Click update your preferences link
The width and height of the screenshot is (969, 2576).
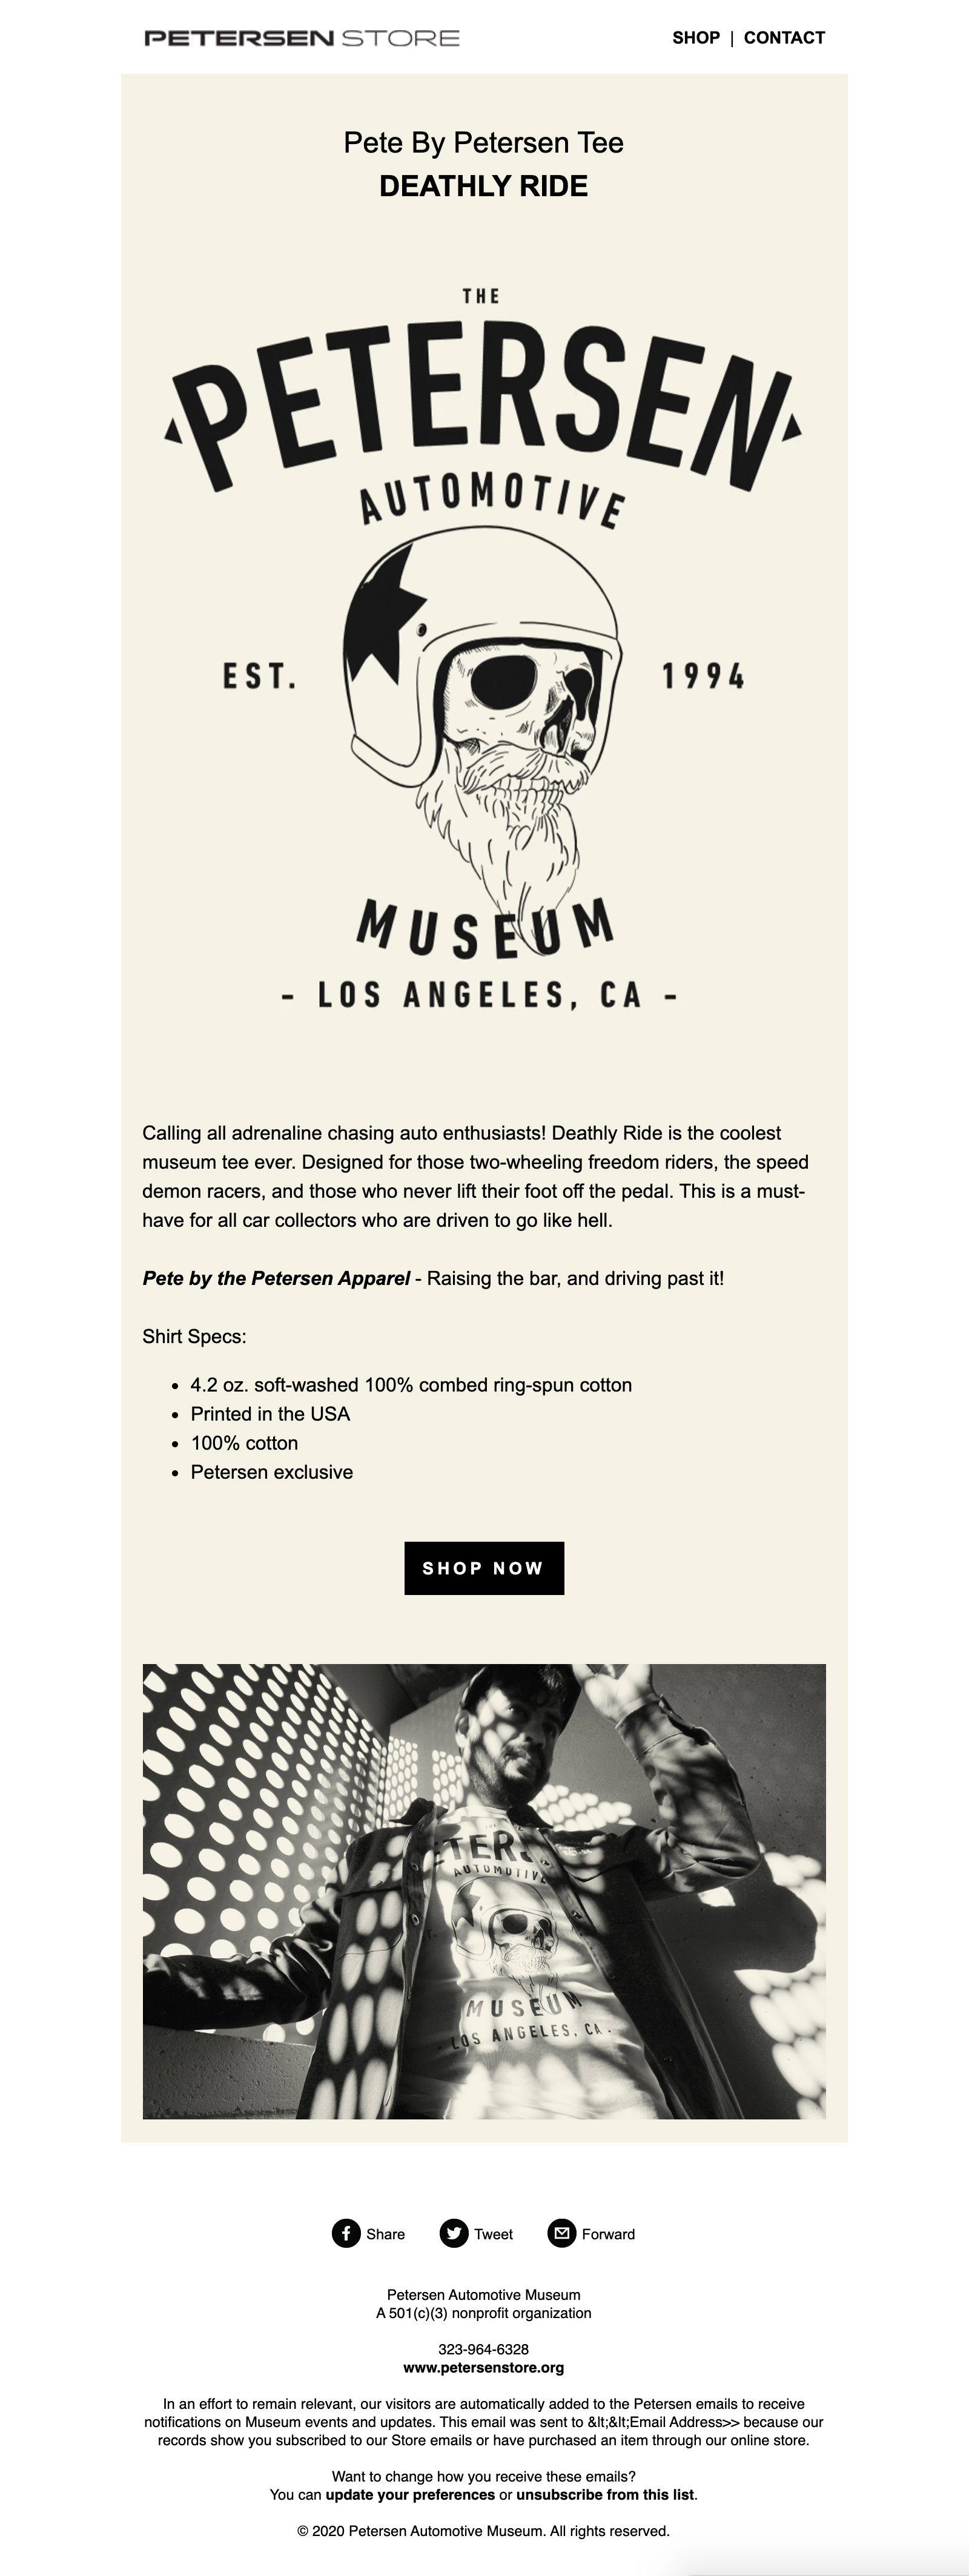[x=410, y=2495]
